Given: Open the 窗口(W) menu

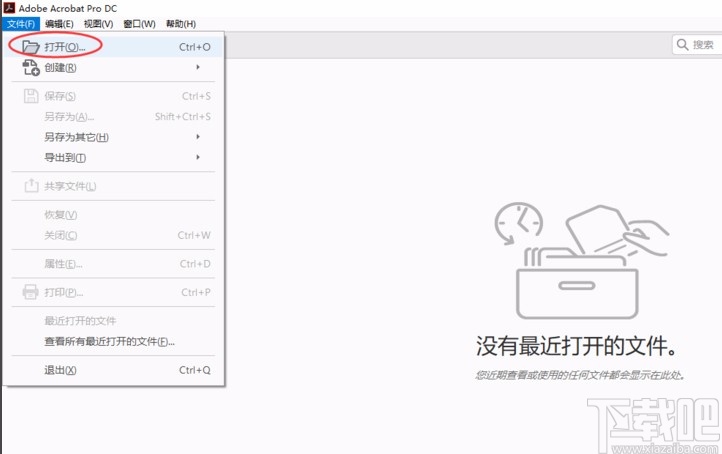Looking at the screenshot, I should tap(139, 24).
